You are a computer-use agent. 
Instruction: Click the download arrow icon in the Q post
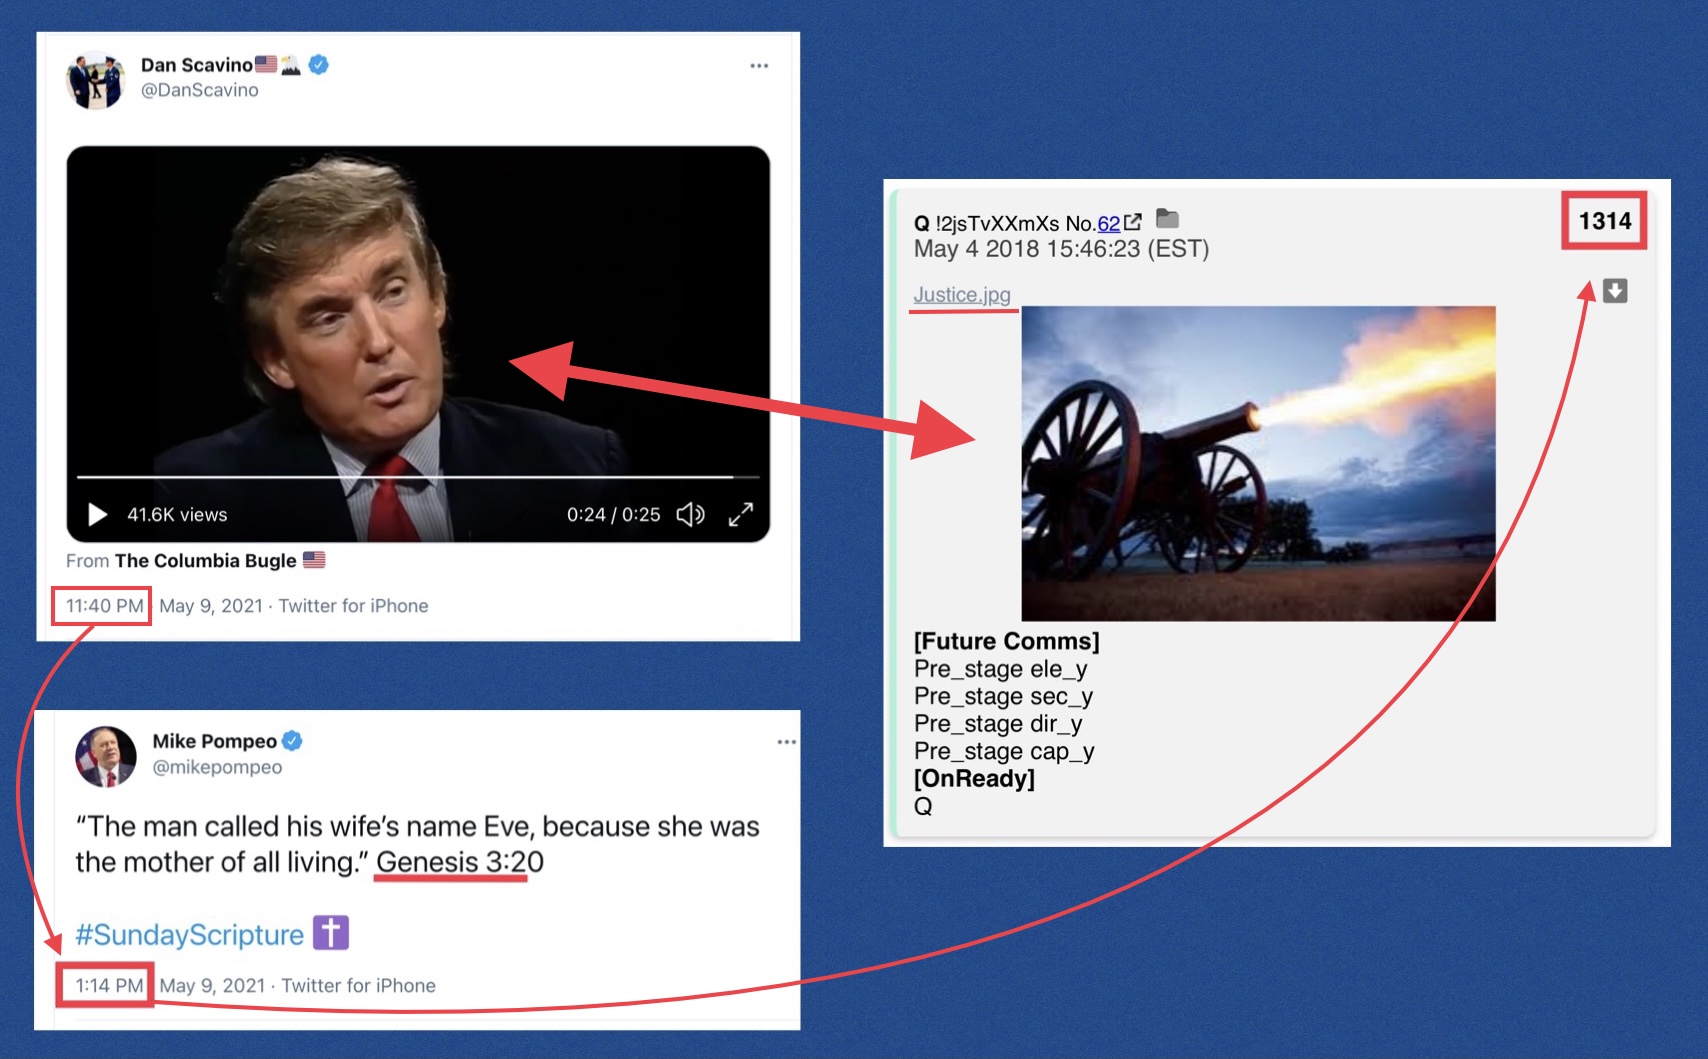tap(1615, 291)
